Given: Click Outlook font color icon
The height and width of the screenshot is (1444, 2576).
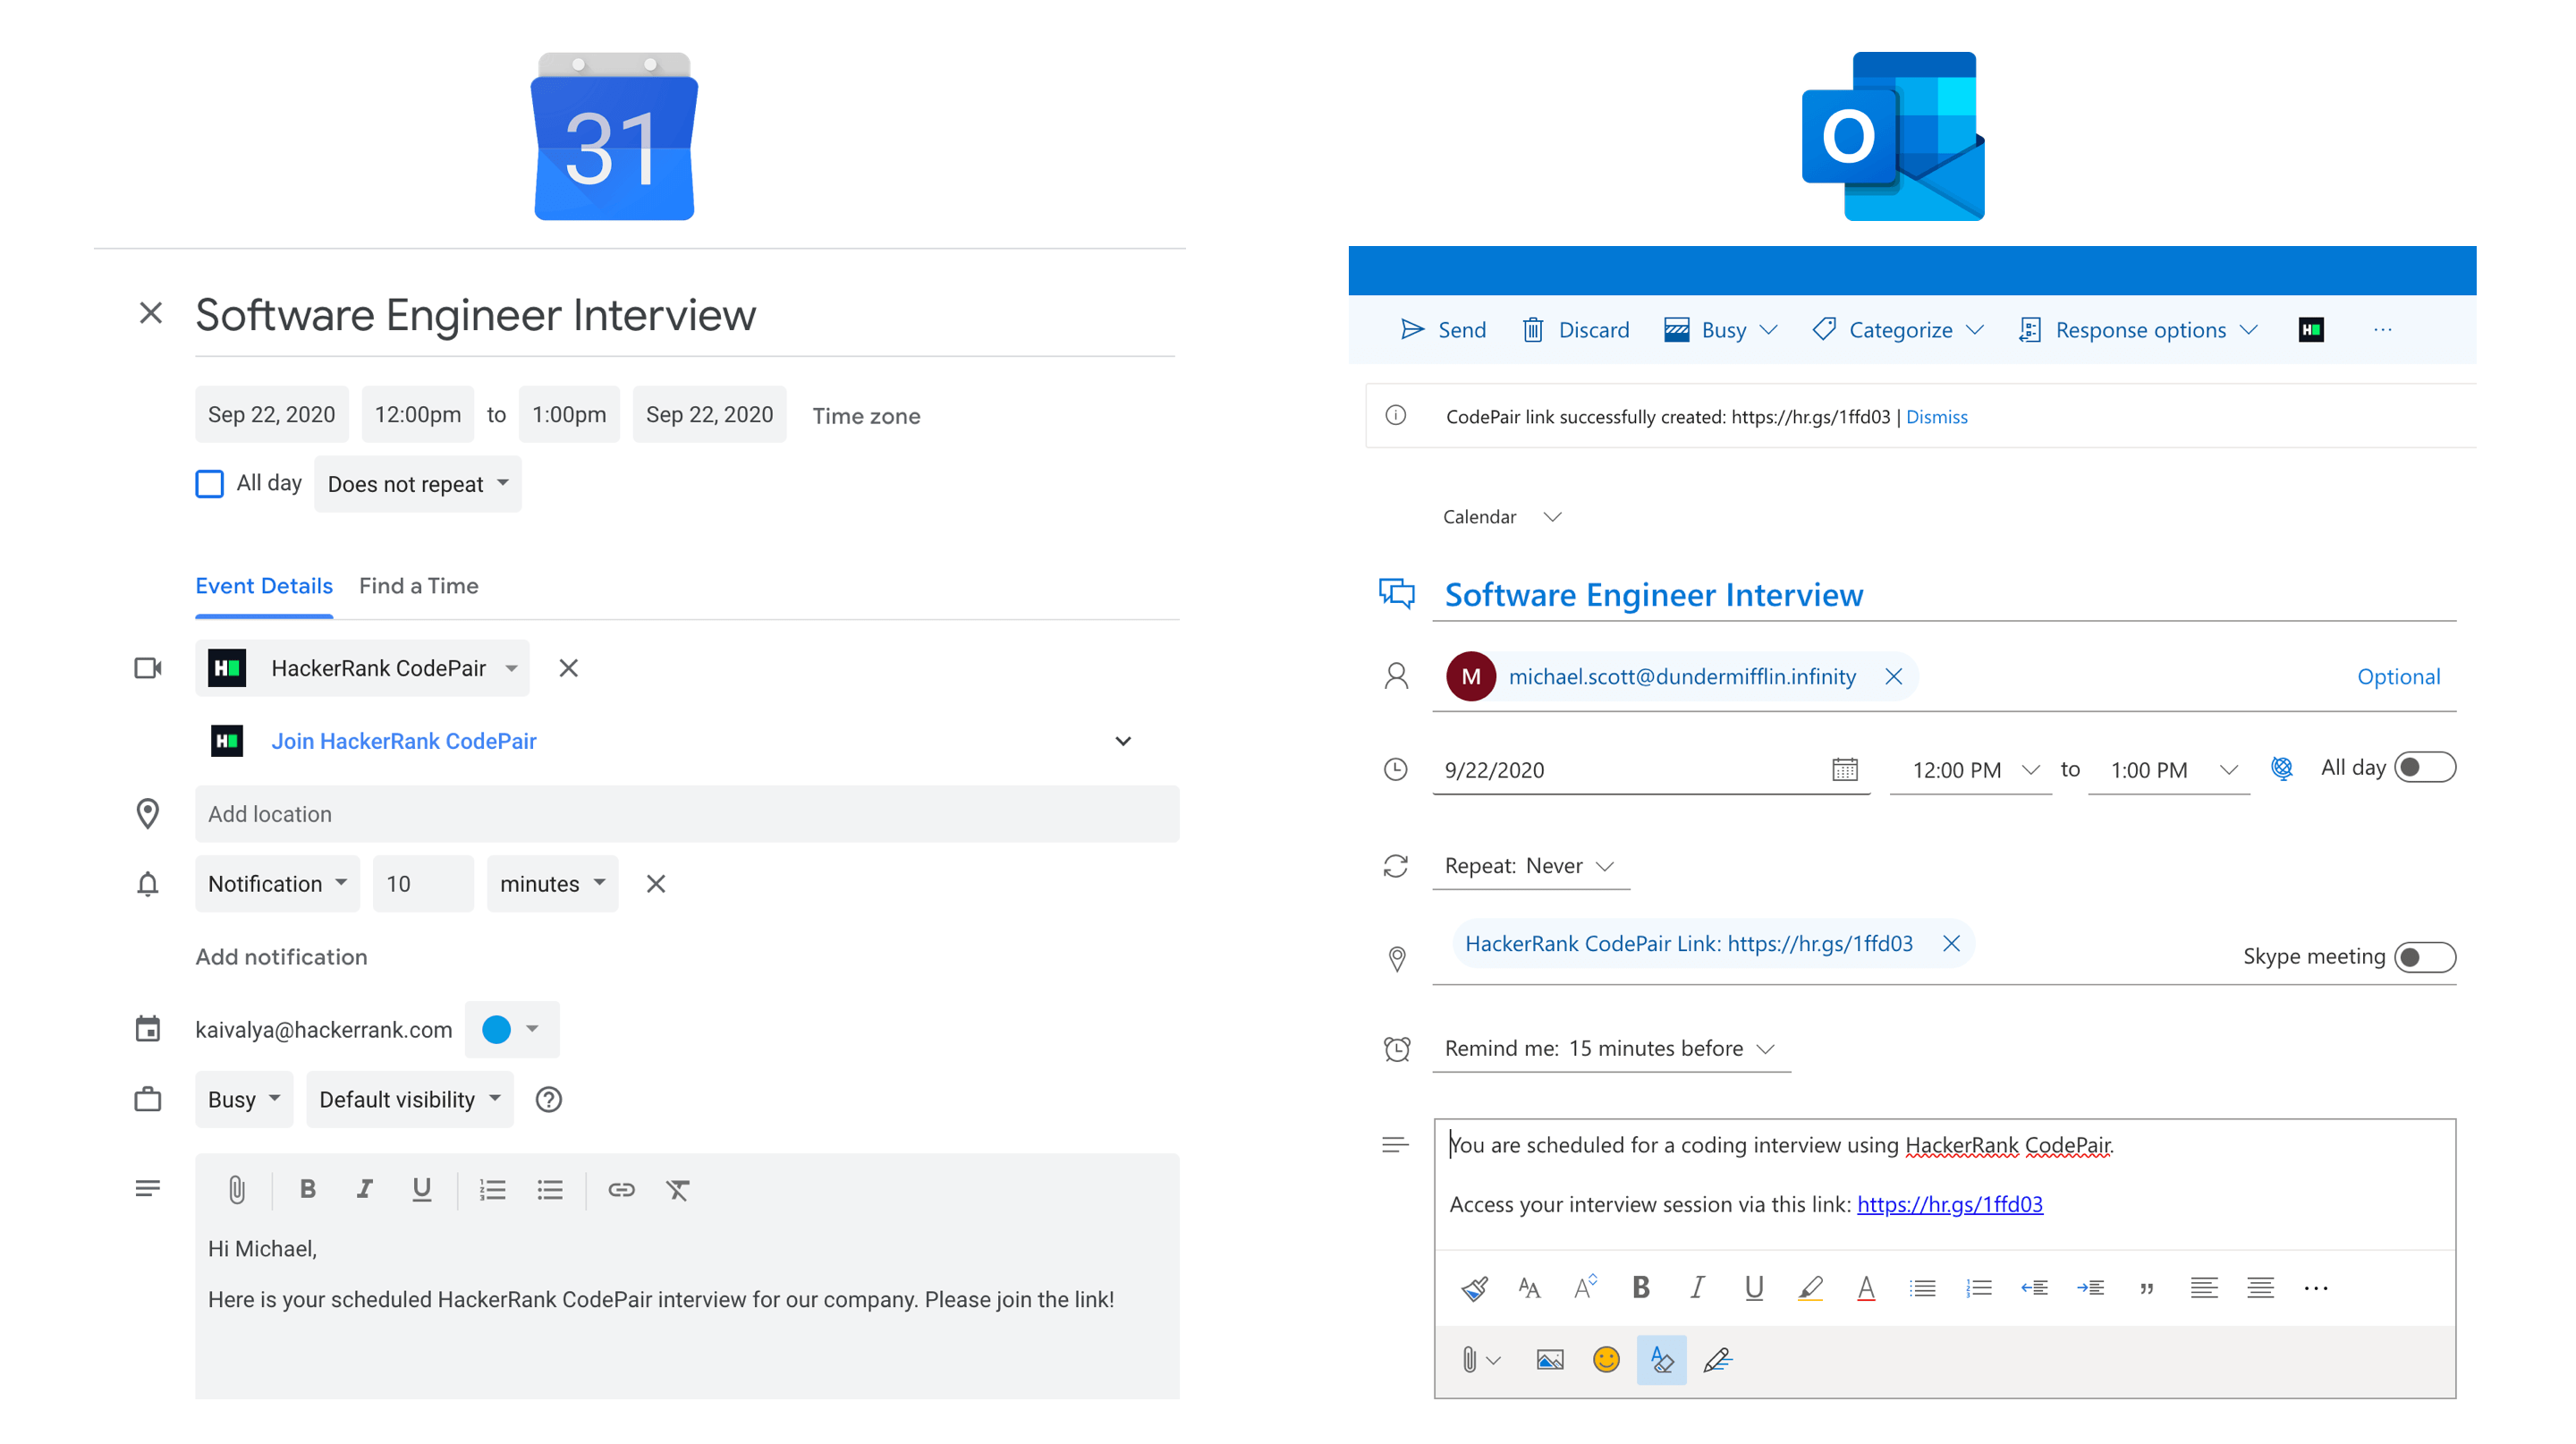Looking at the screenshot, I should tap(1865, 1288).
